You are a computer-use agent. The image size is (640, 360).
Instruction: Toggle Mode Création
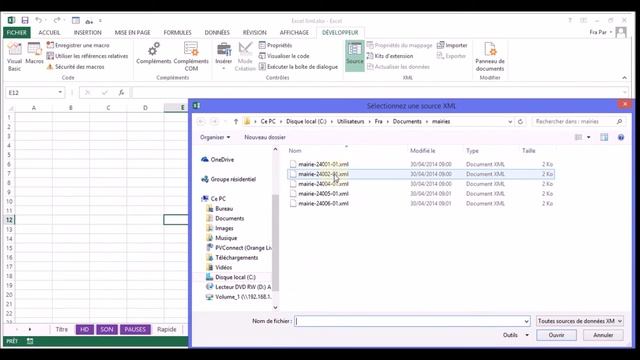click(245, 56)
